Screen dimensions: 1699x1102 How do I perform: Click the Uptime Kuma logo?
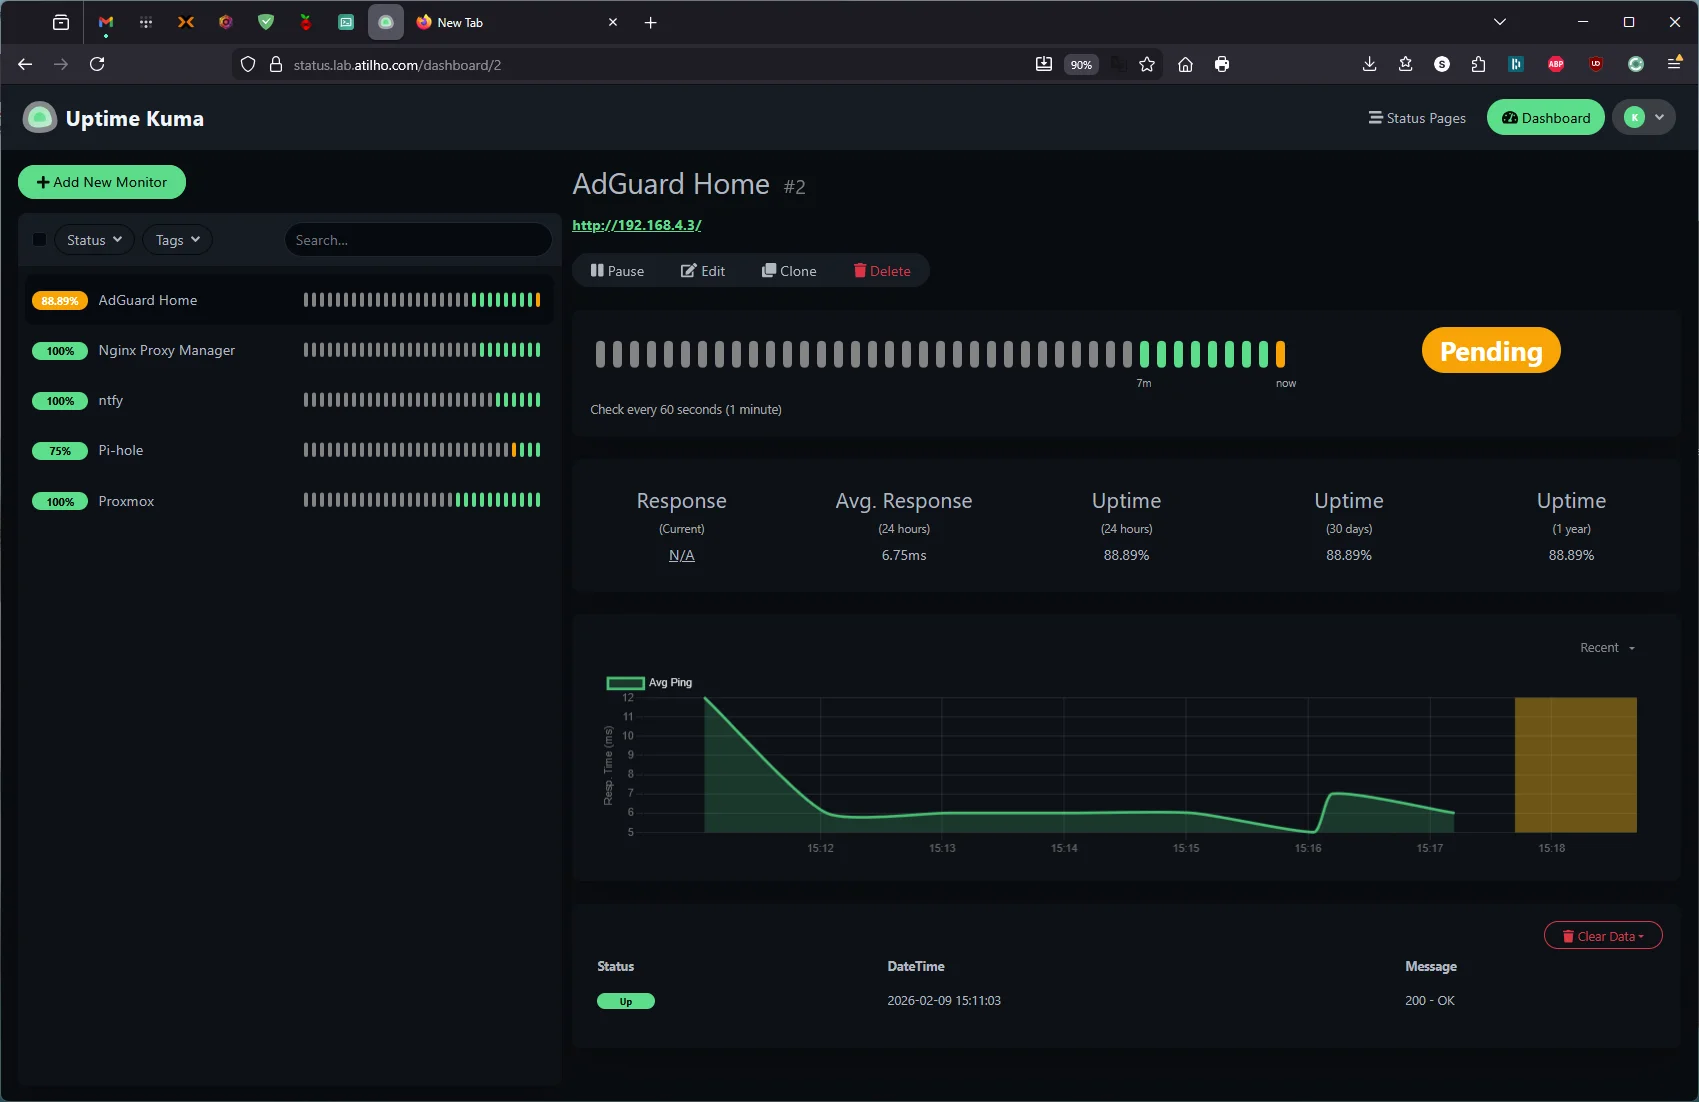click(x=38, y=117)
